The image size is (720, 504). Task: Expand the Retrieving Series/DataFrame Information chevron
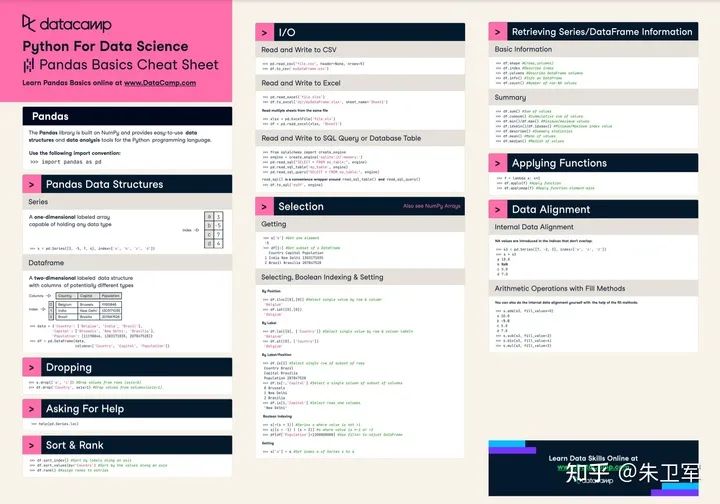coord(498,32)
